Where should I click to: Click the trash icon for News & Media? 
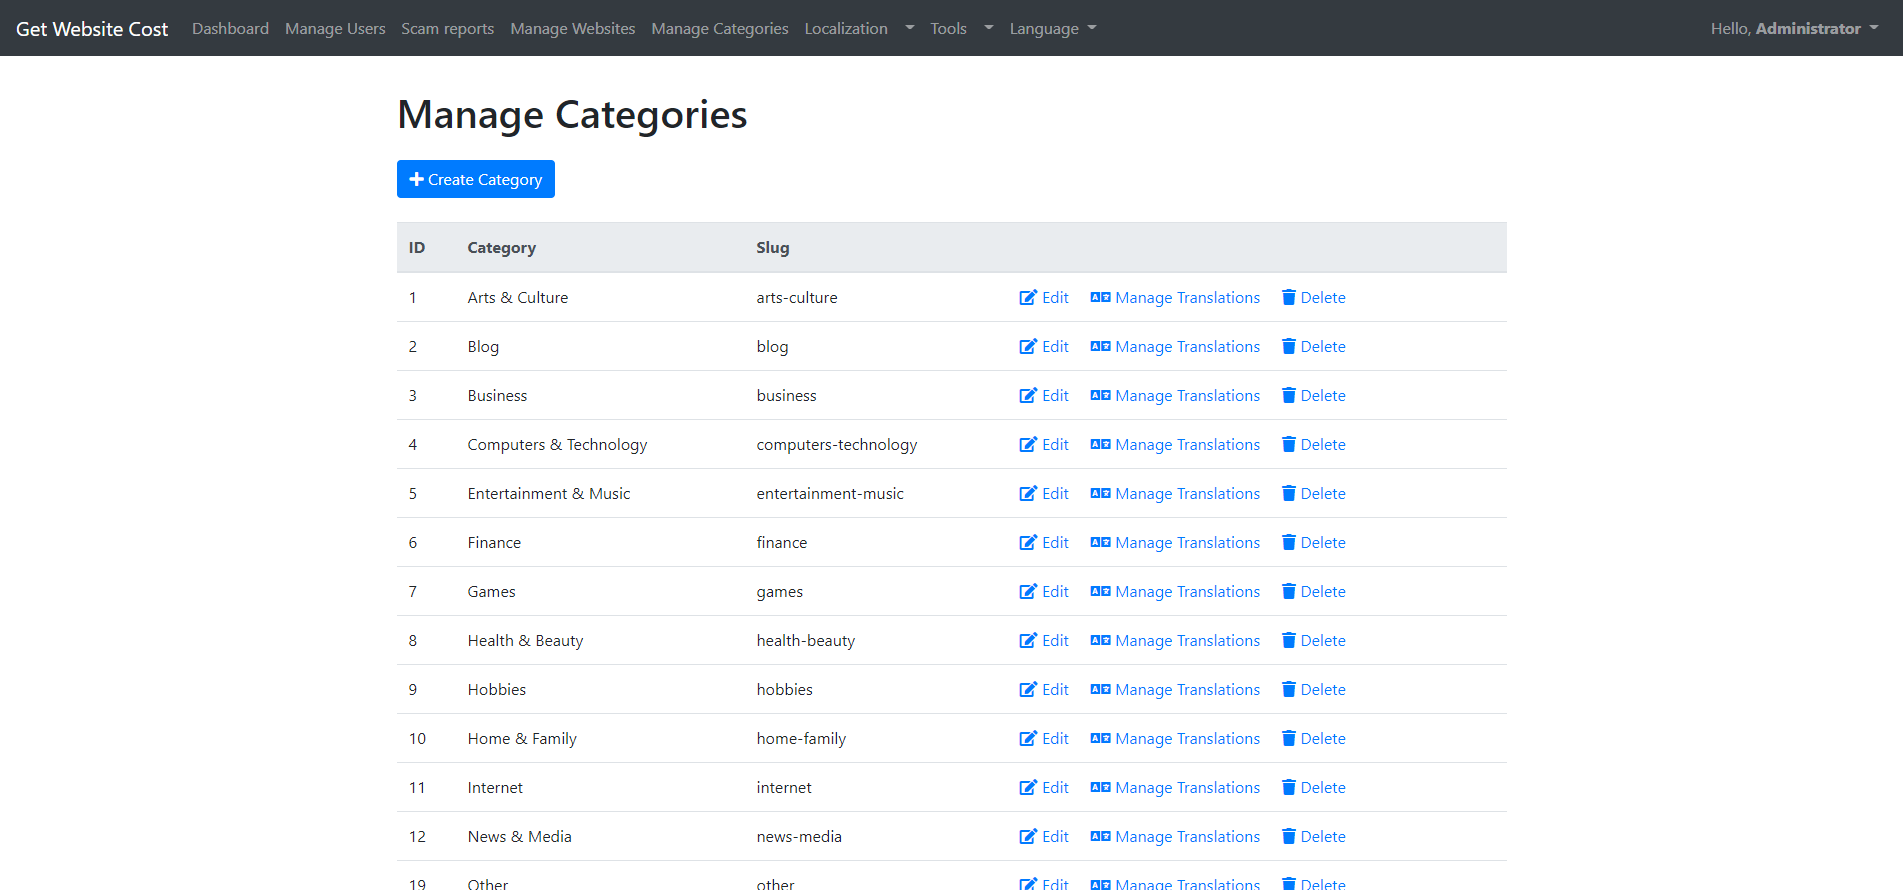[x=1289, y=836]
